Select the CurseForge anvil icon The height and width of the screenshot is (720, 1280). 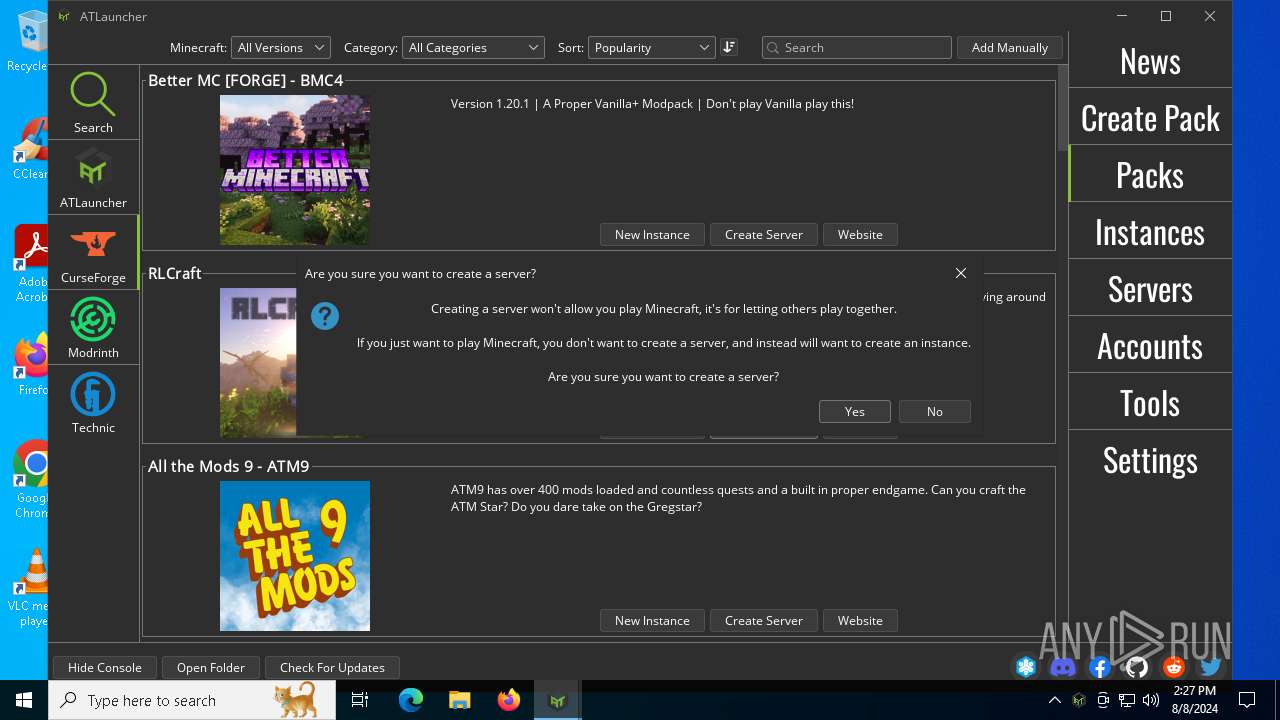[93, 244]
